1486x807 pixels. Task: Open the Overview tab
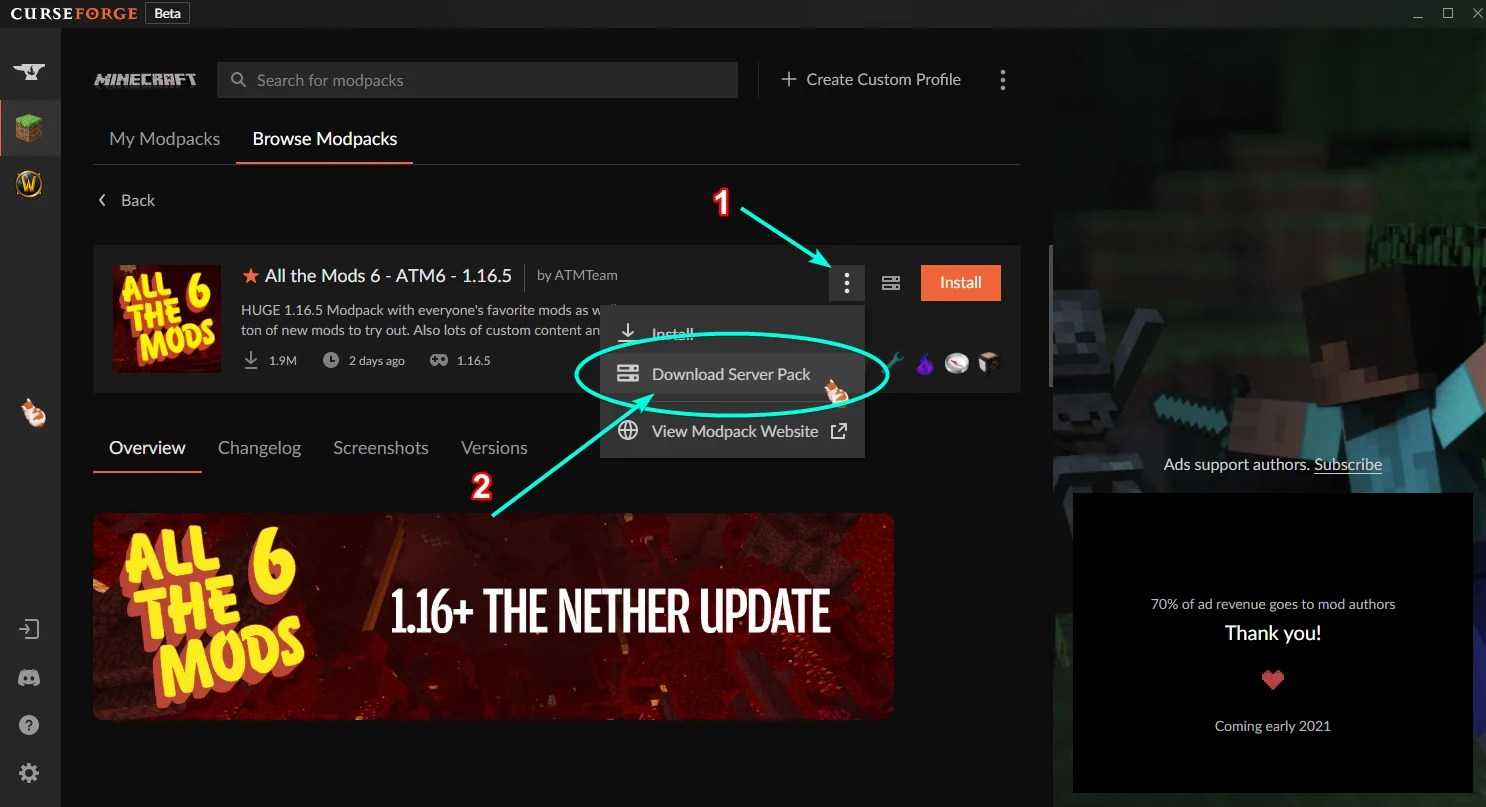(x=148, y=447)
